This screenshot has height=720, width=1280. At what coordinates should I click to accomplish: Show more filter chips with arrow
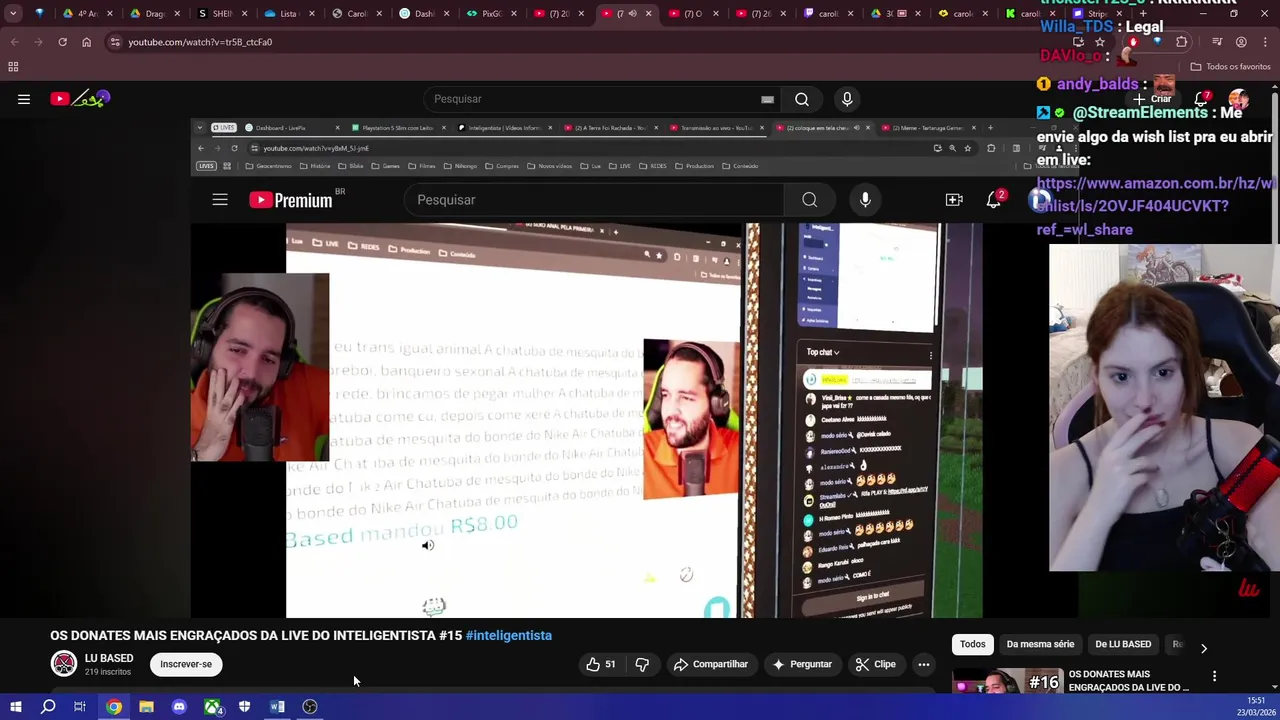(1203, 648)
